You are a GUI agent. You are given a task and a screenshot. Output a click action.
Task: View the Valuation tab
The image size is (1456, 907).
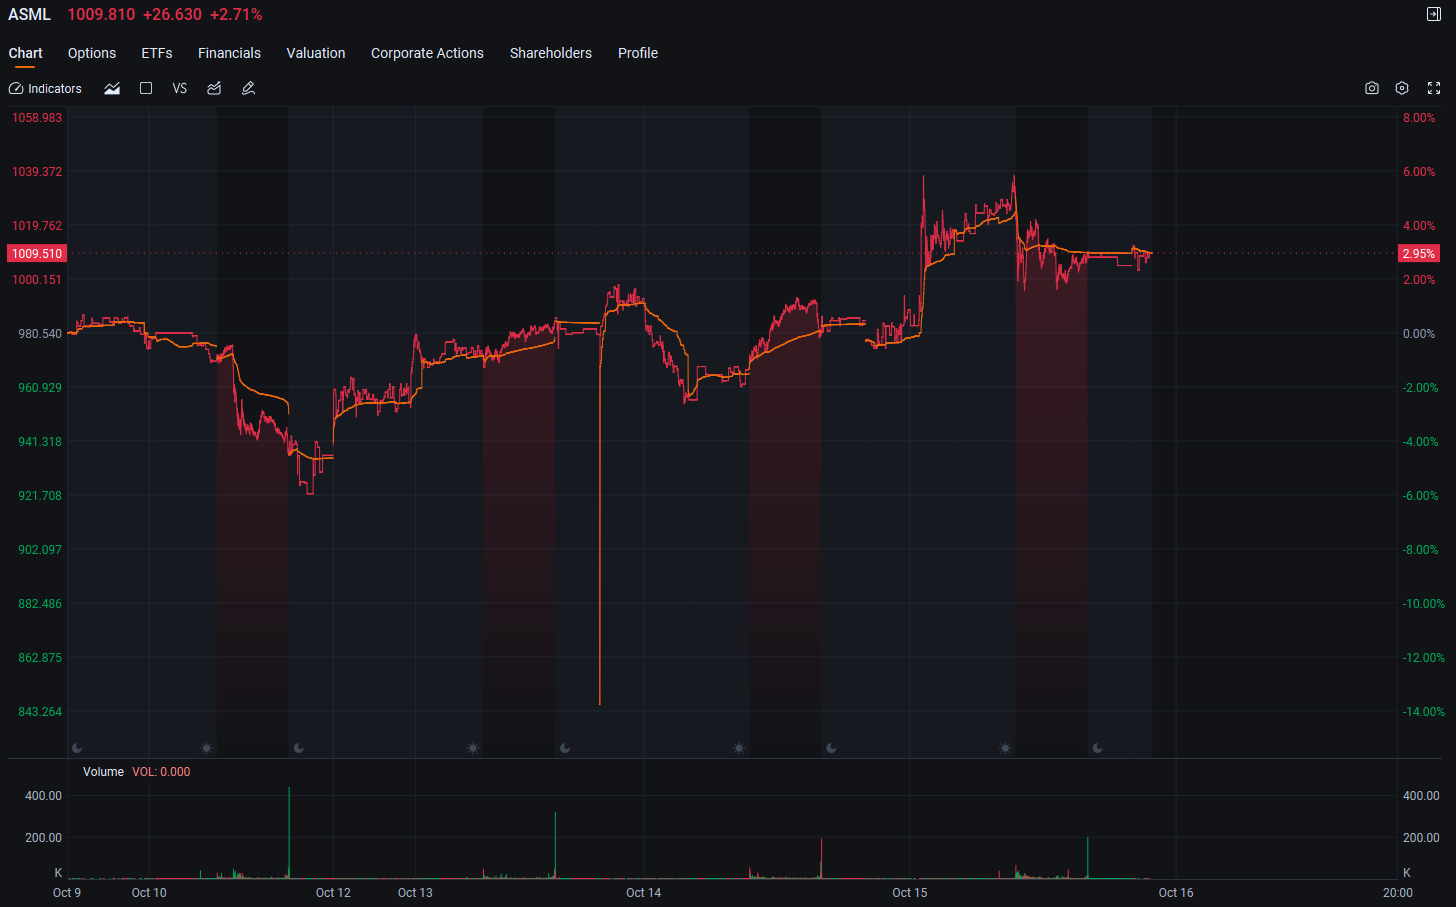(316, 53)
